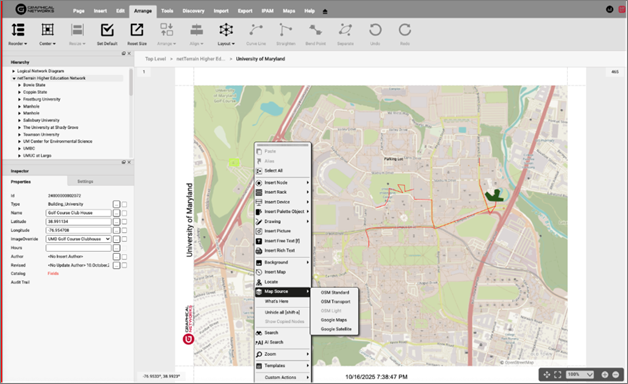Pin the Hierarchy panel
Screen dimensions: 628x384
pos(124,53)
